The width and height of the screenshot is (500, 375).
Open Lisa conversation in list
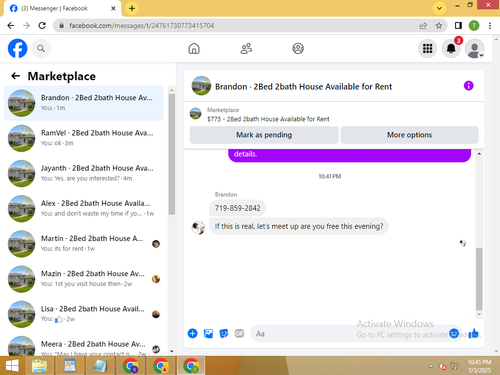(84, 314)
